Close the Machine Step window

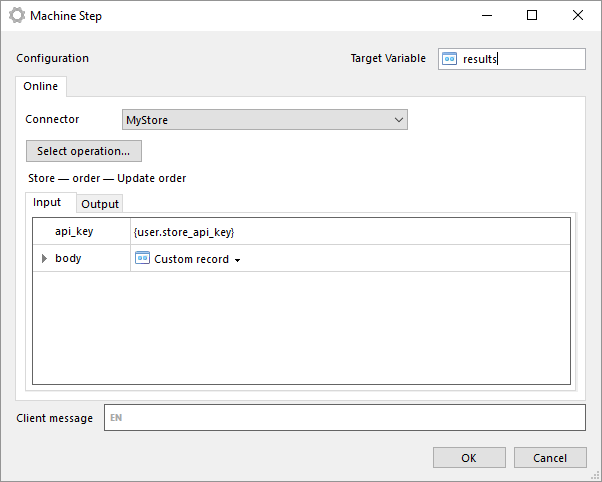577,15
